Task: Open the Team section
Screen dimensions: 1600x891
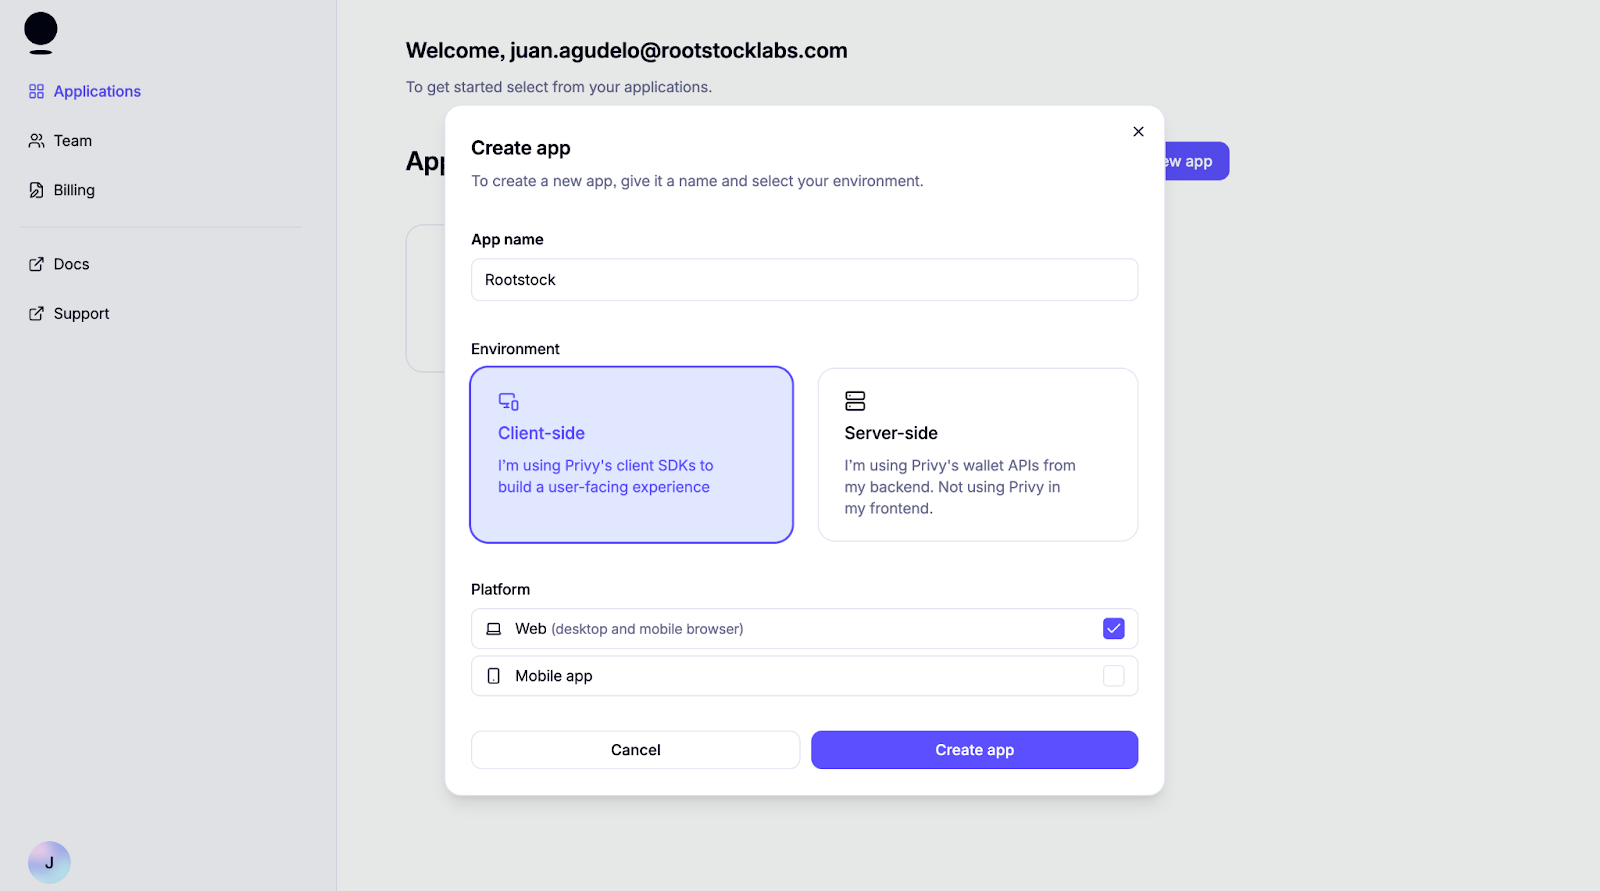Action: click(x=72, y=140)
